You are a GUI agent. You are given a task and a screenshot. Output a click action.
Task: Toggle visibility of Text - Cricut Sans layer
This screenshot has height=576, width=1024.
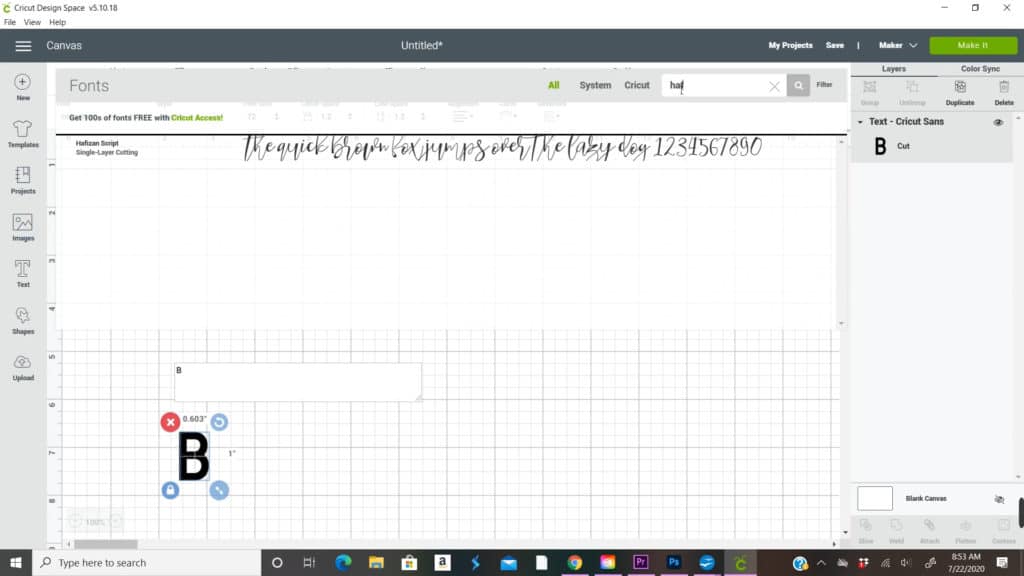coord(998,122)
